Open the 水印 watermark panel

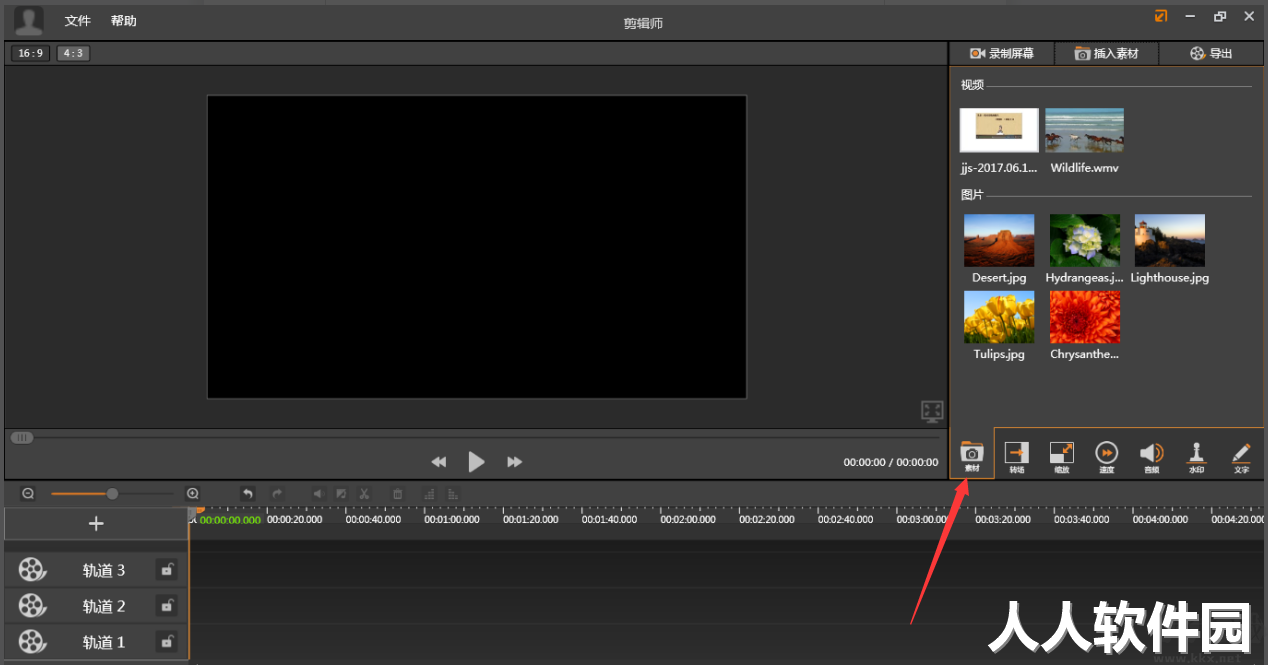pyautogui.click(x=1196, y=456)
